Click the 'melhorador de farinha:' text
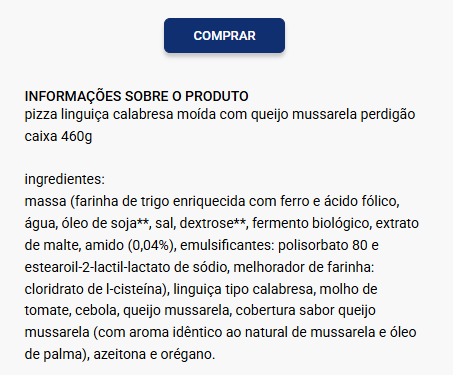Screen dimensions: 453x375 (303, 267)
